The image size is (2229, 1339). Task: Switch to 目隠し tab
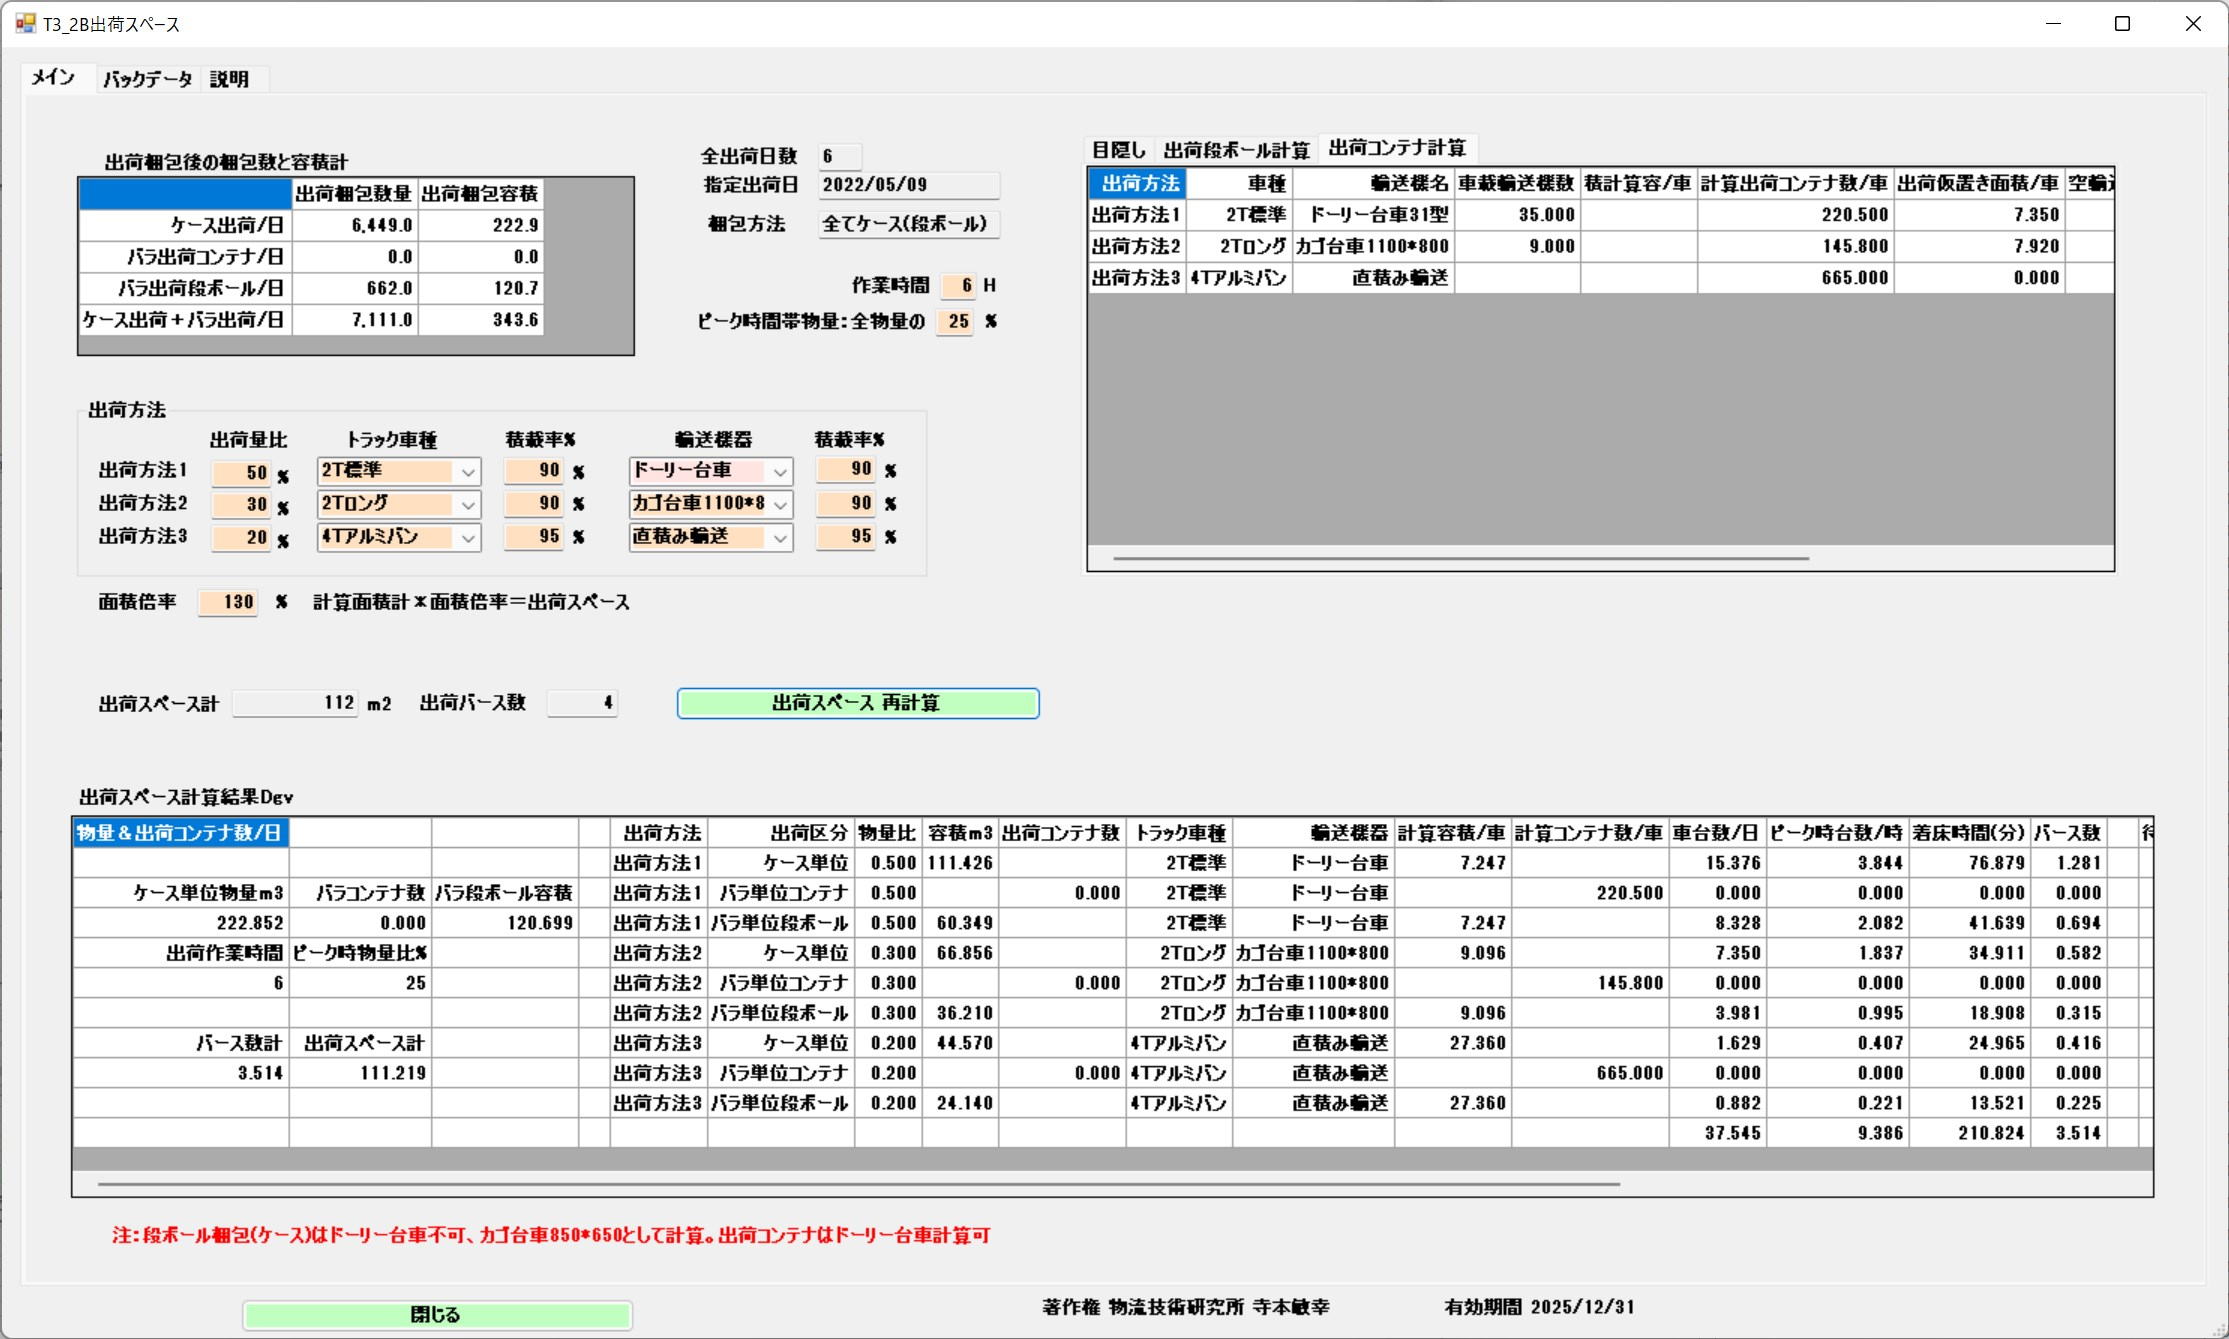point(1118,150)
